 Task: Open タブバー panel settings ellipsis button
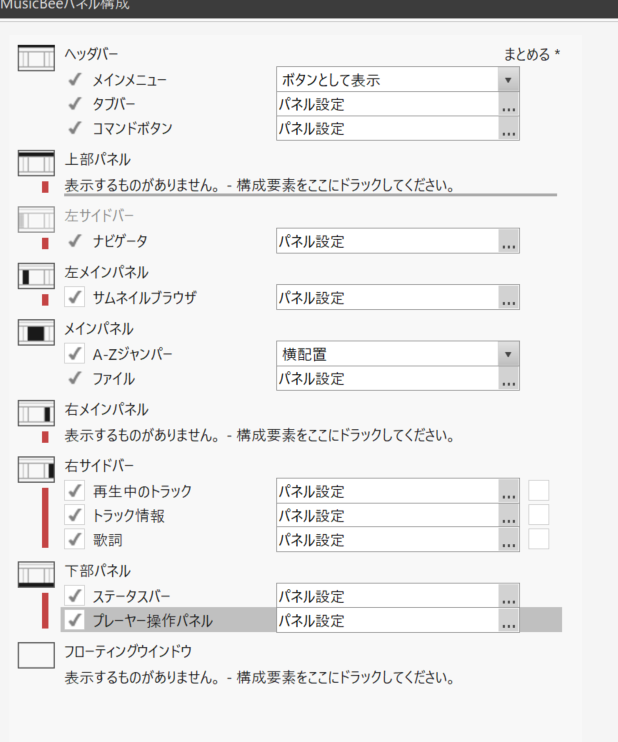tap(508, 105)
